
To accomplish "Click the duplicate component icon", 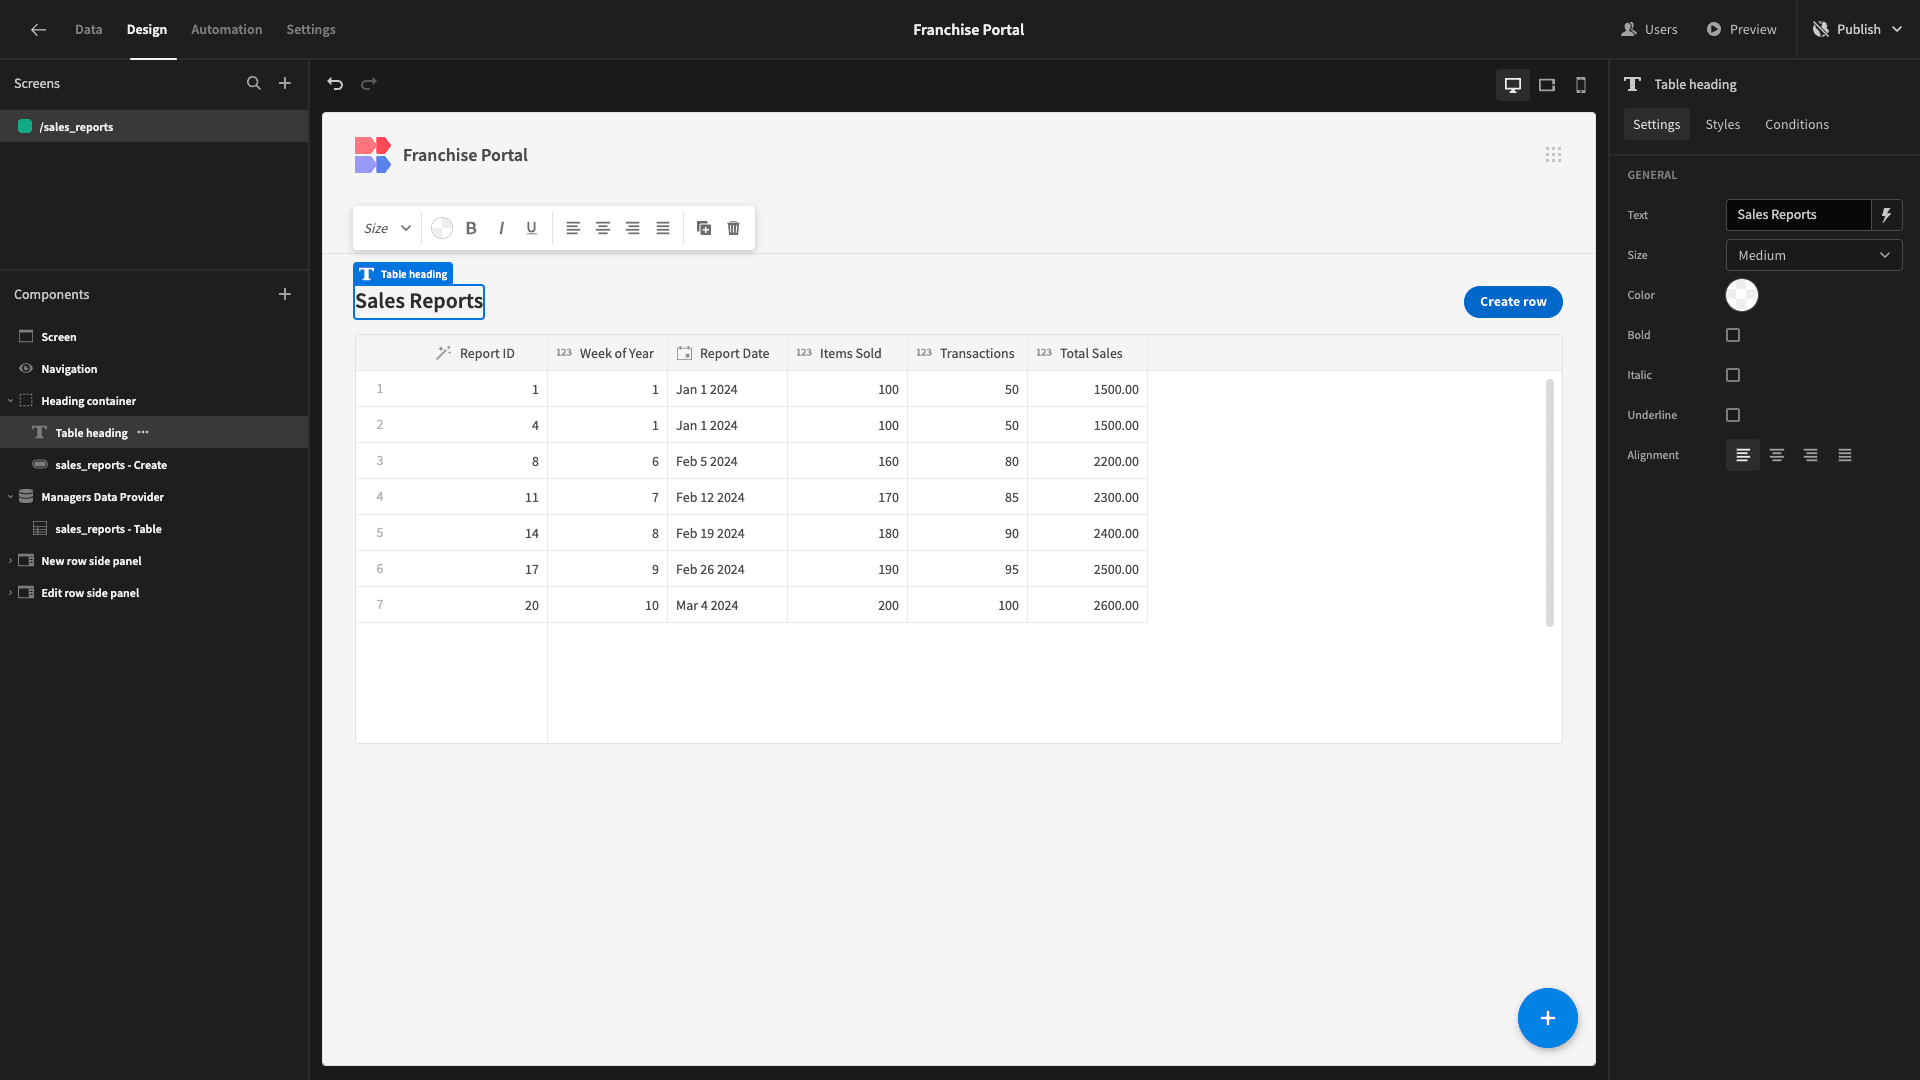I will pos(704,228).
